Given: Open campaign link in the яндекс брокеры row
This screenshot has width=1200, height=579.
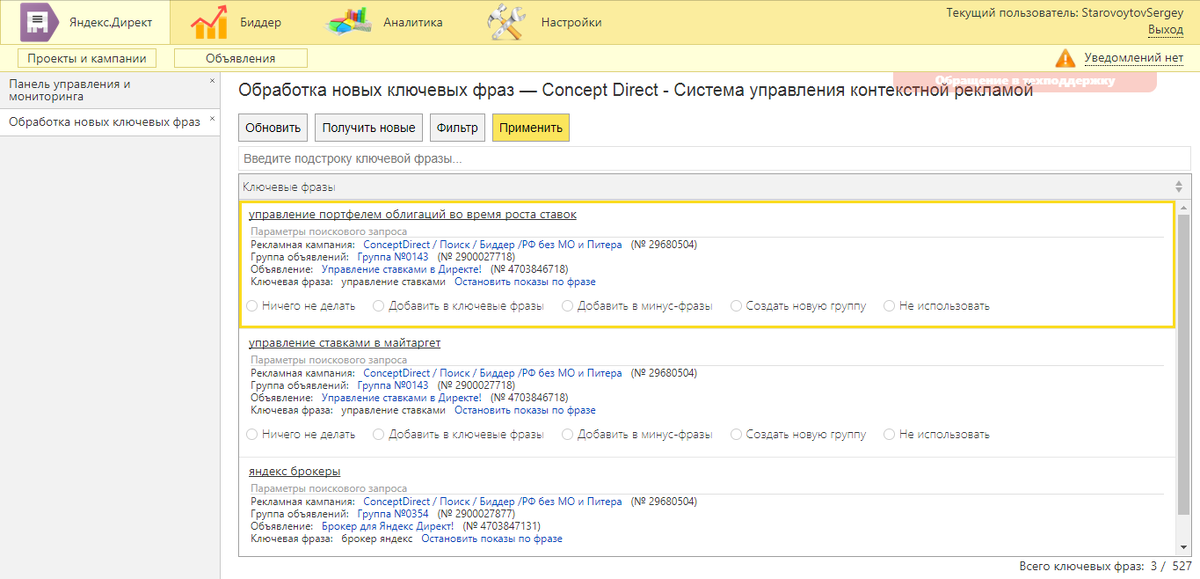Looking at the screenshot, I should tap(492, 501).
